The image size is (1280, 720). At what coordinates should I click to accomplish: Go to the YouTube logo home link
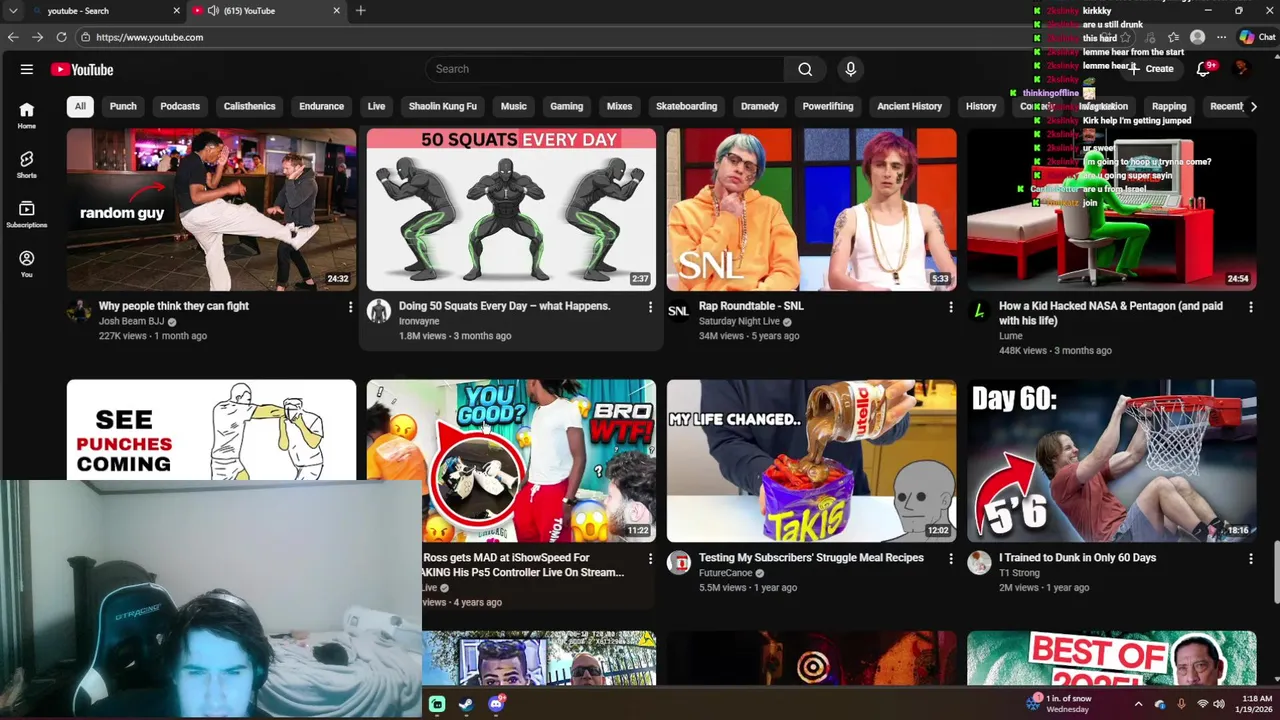pos(82,69)
